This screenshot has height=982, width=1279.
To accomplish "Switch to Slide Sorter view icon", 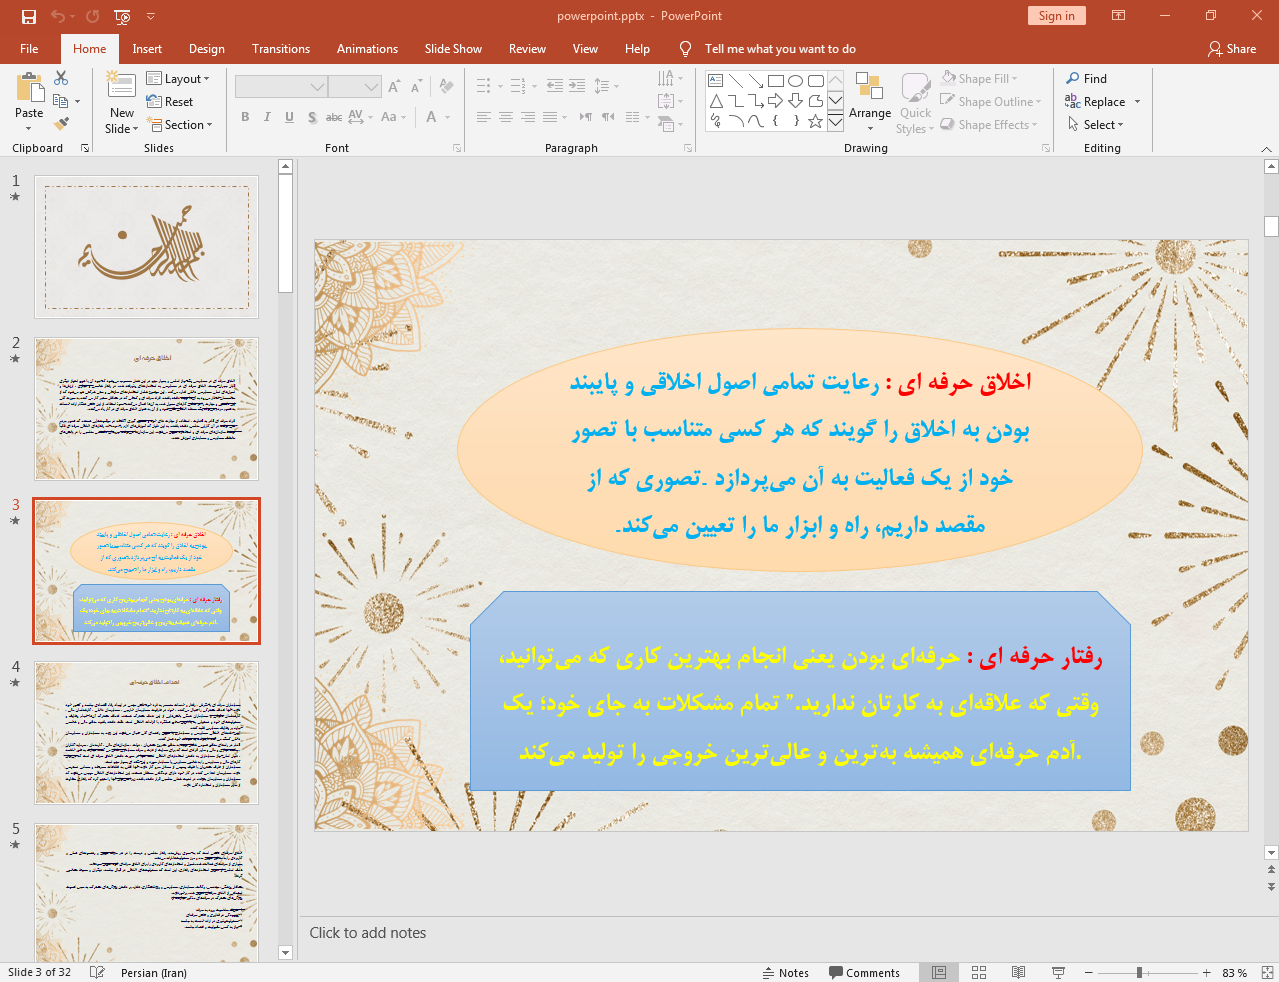I will tap(979, 972).
